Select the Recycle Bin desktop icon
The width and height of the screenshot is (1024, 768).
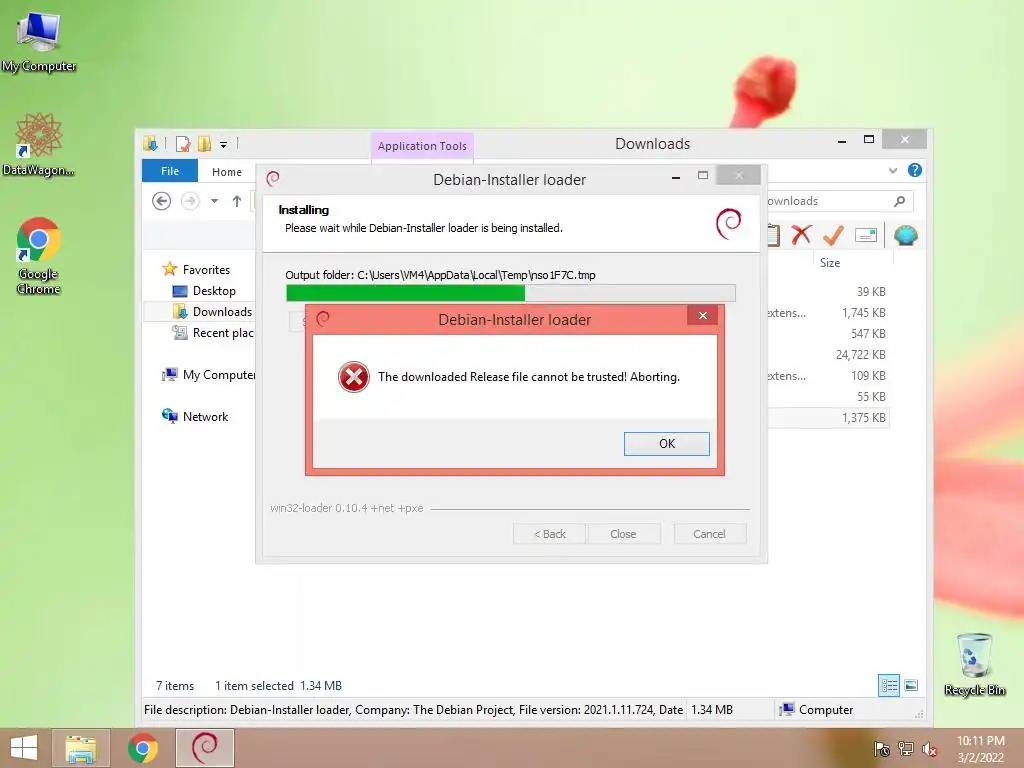click(974, 664)
